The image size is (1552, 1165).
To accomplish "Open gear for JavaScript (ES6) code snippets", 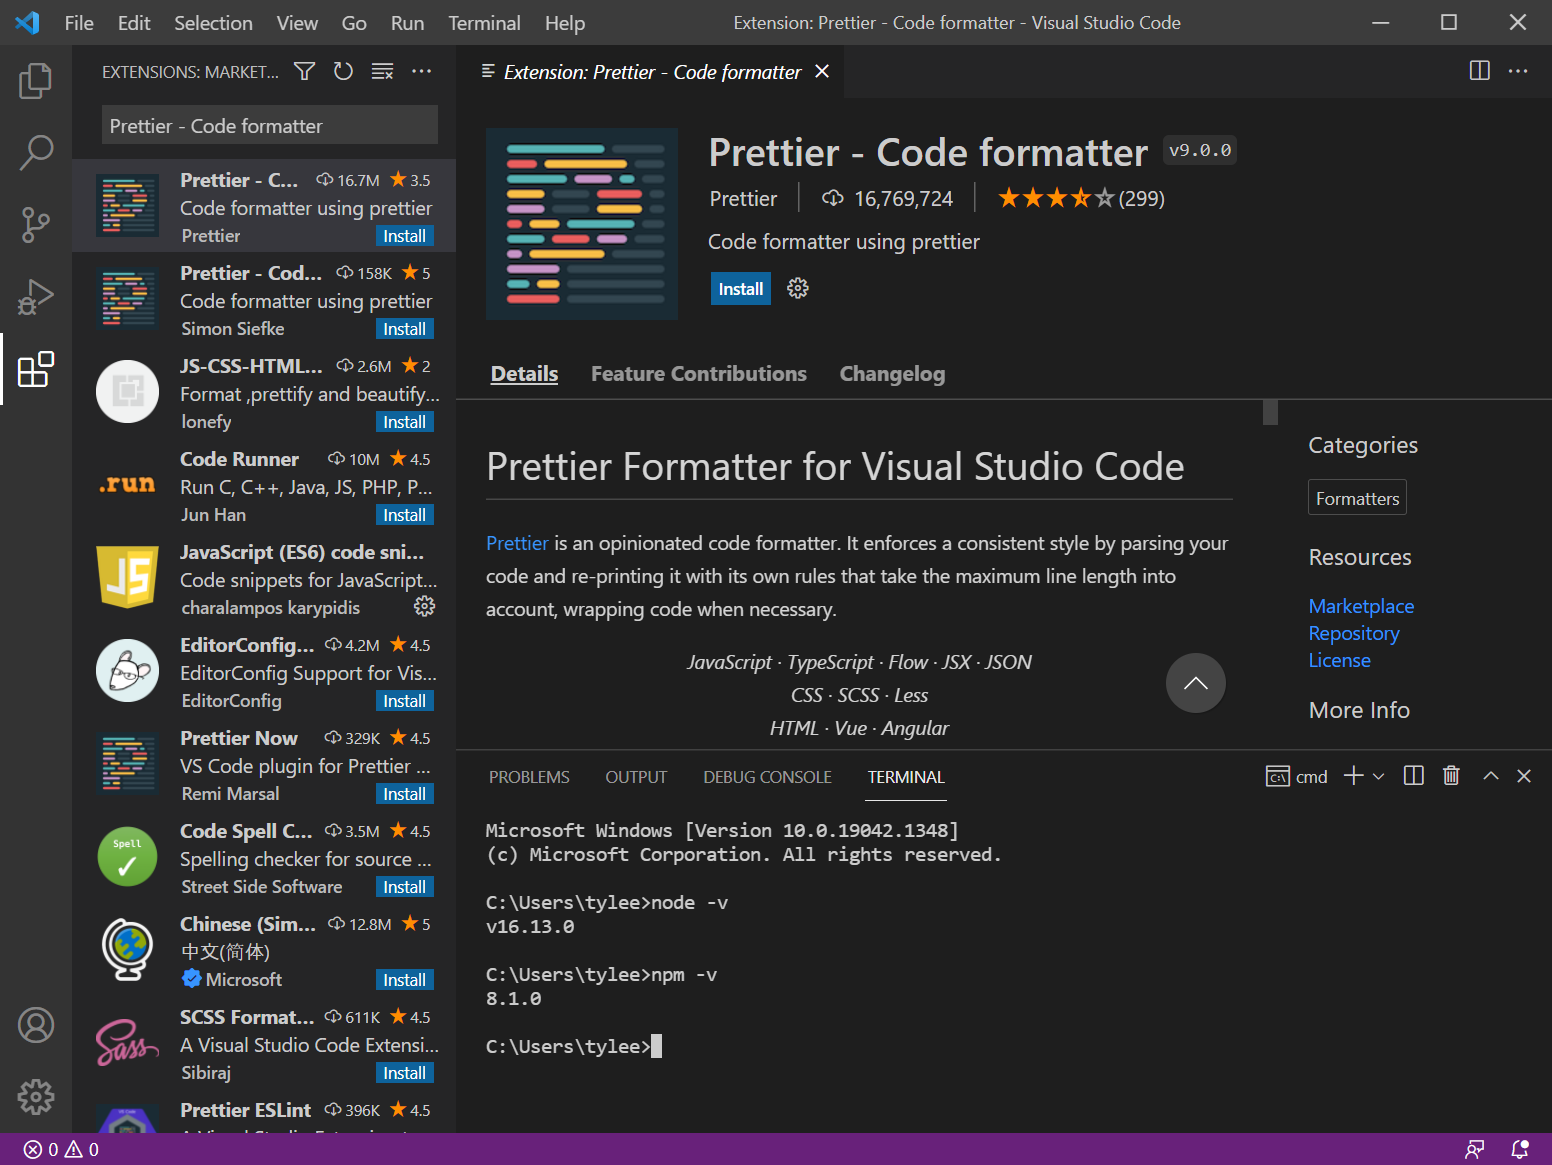I will tap(424, 606).
